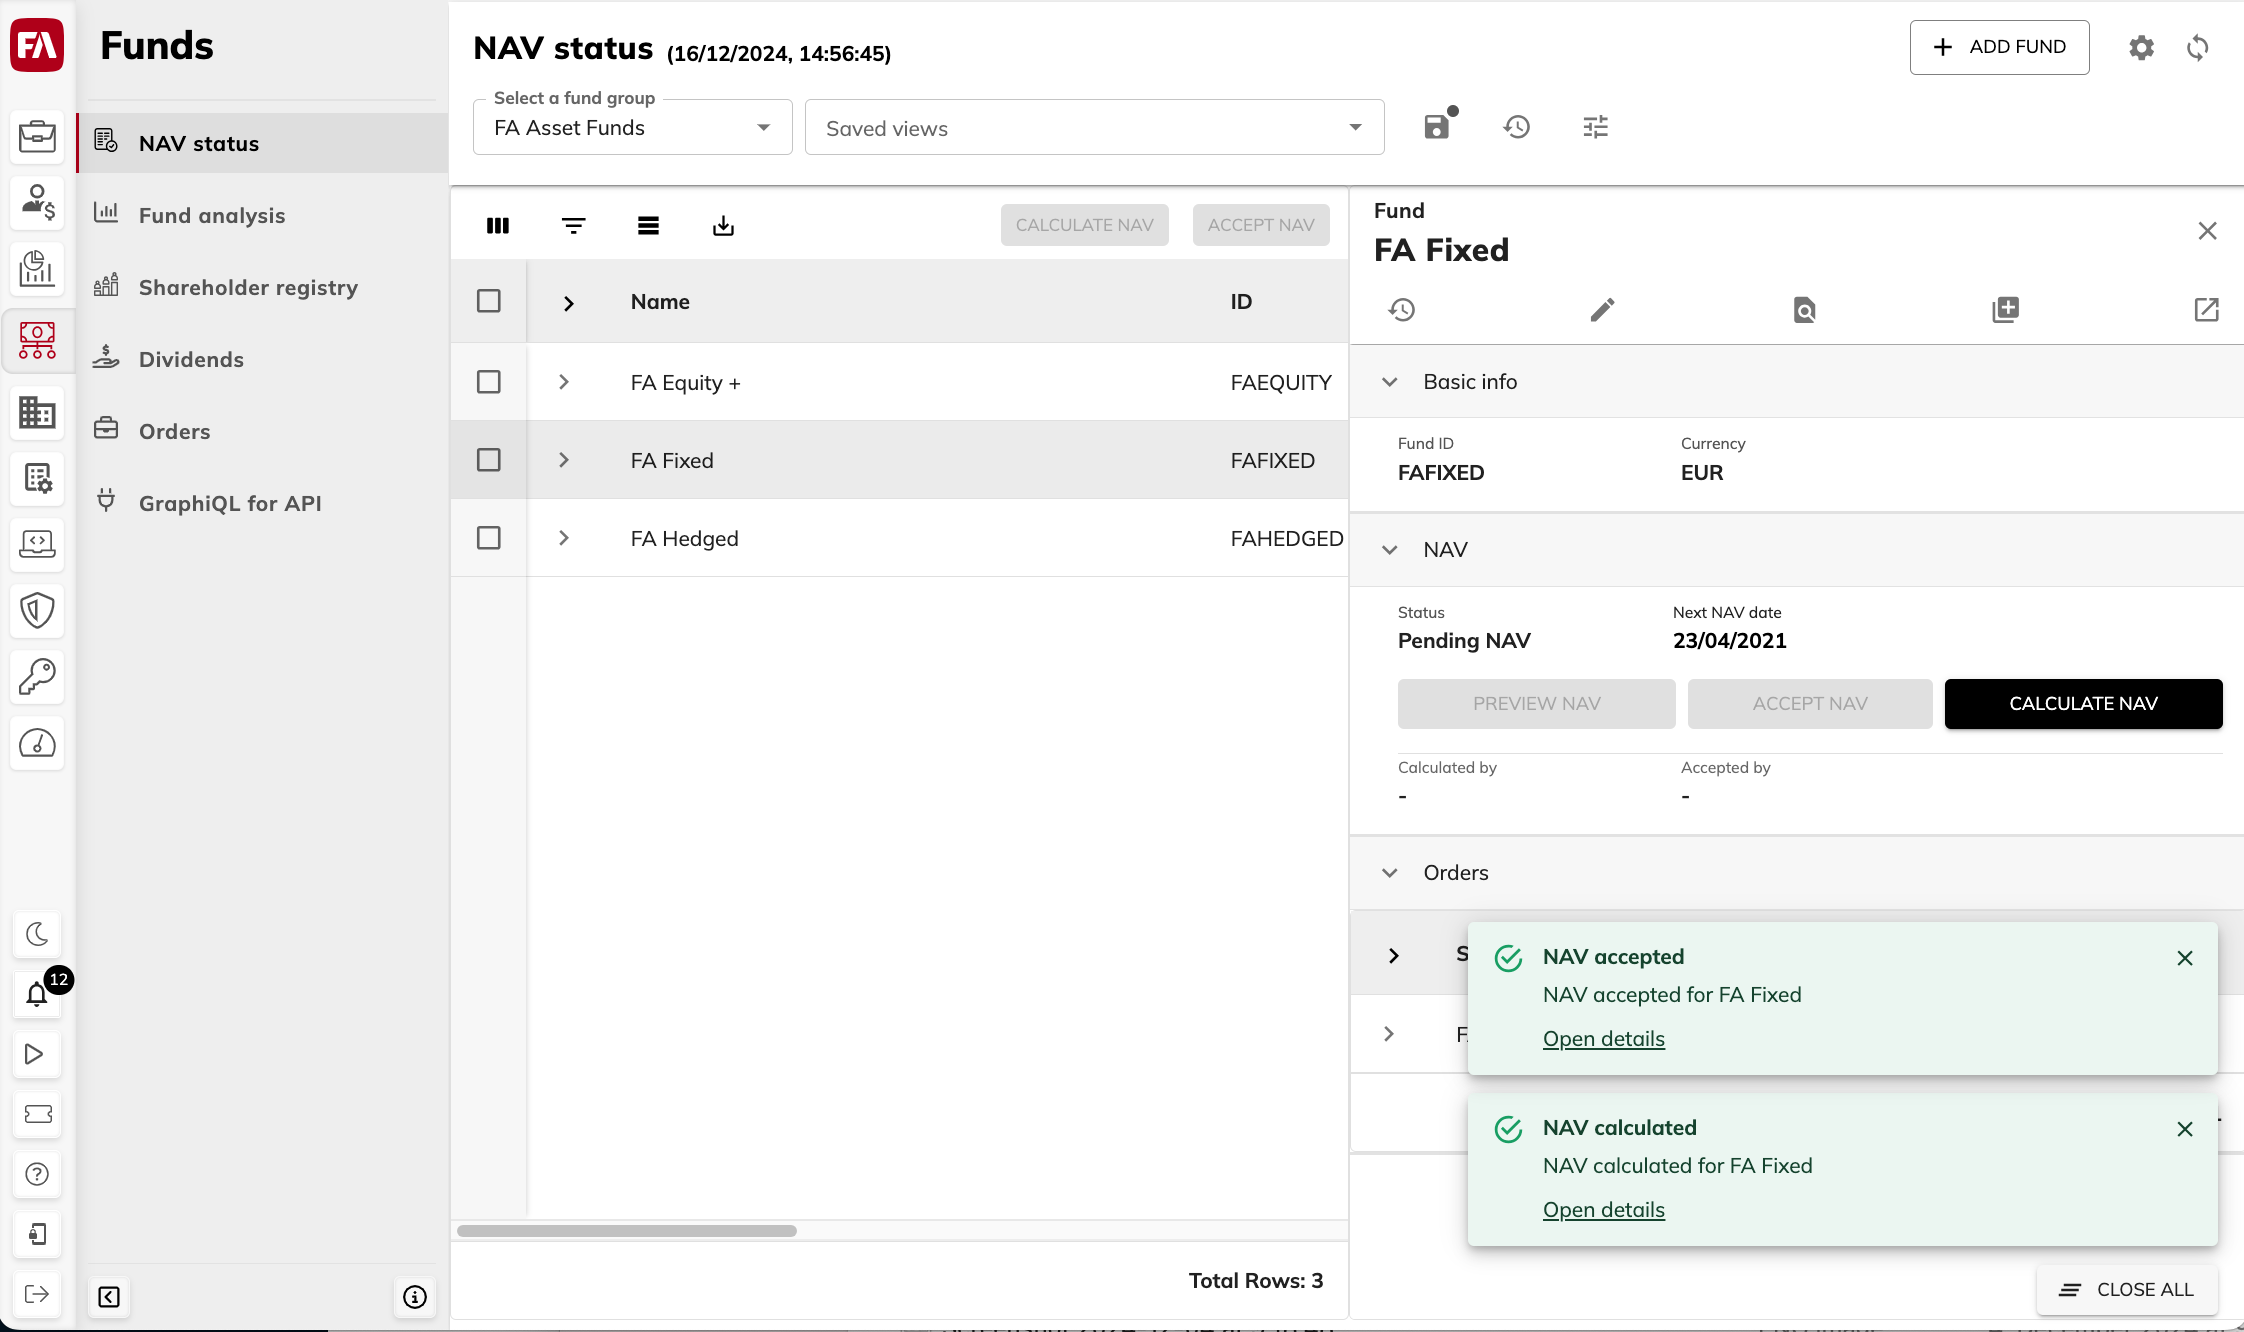Image resolution: width=2244 pixels, height=1332 pixels.
Task: Toggle checkbox for FA Equity+ row
Action: [x=488, y=381]
